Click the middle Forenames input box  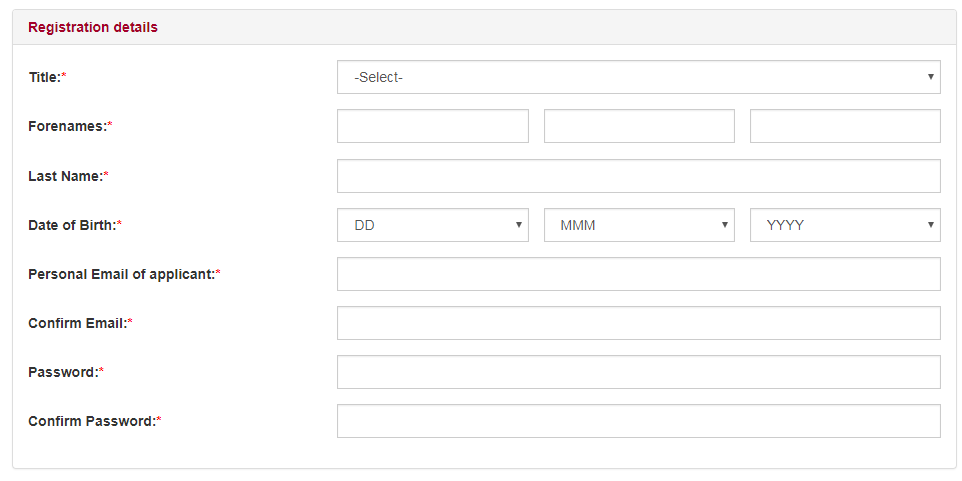coord(639,126)
